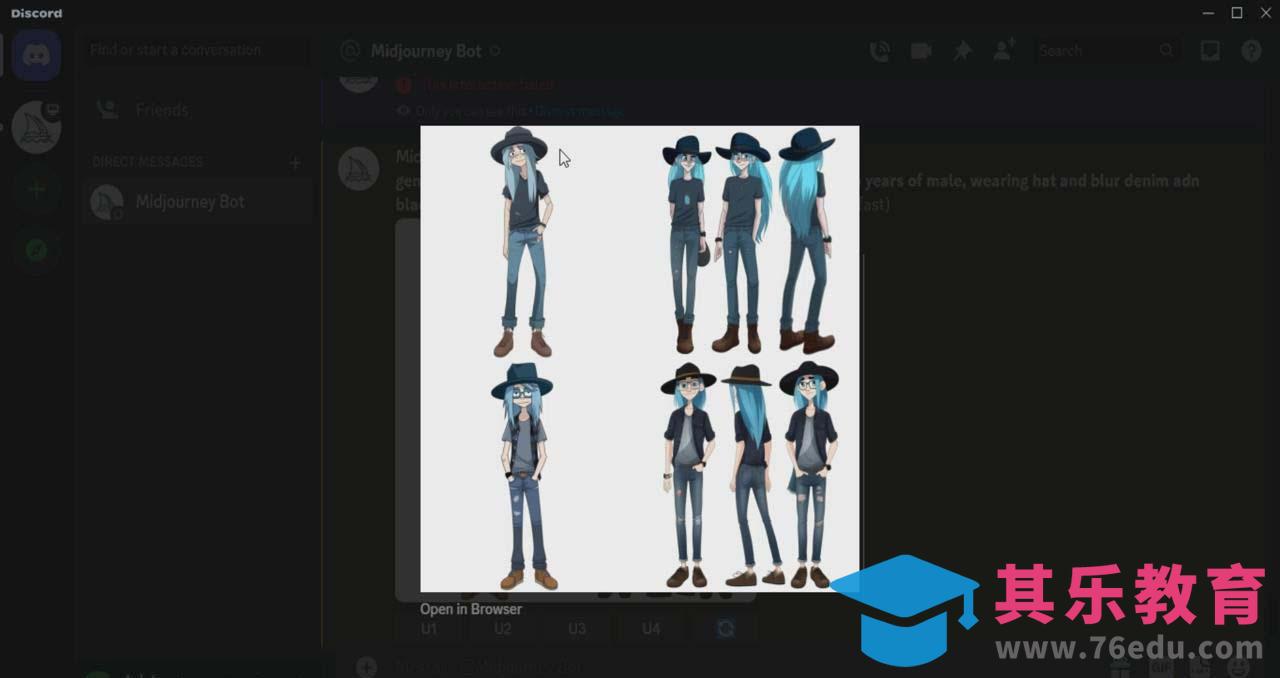Open the Midjourney server sailboat icon
The height and width of the screenshot is (678, 1280).
click(x=37, y=126)
